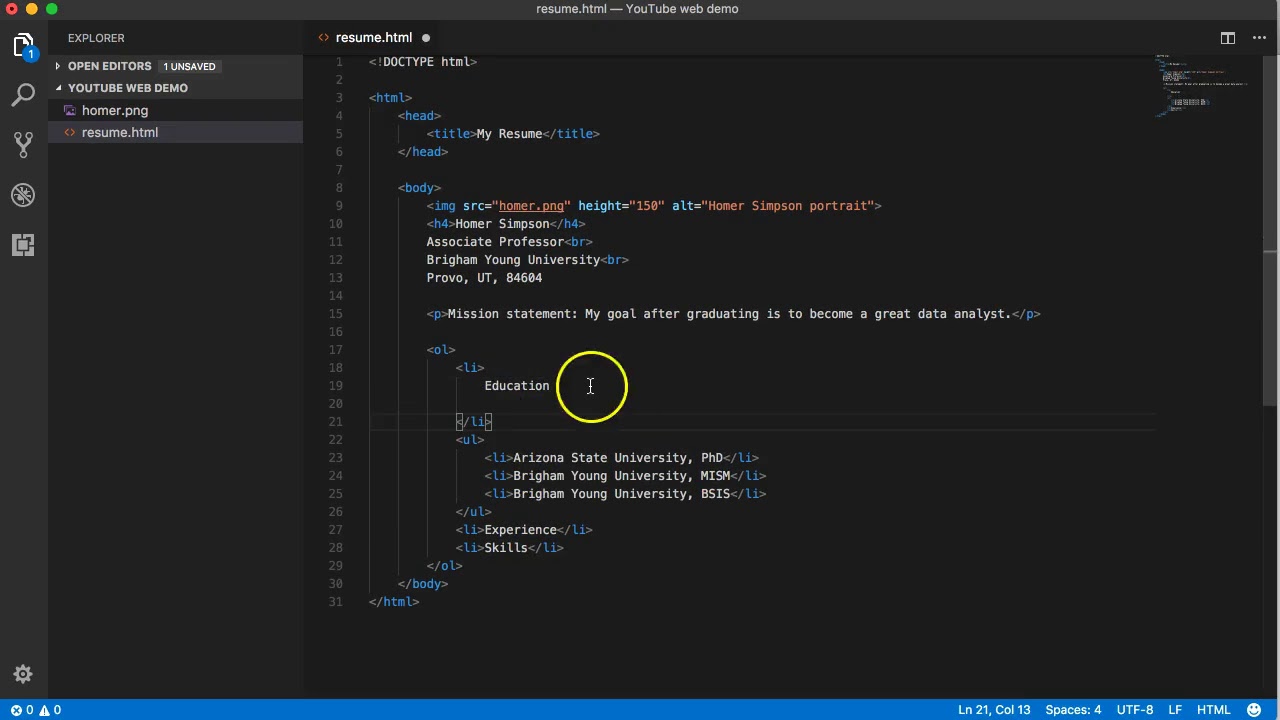Open the Search view icon
Image resolution: width=1280 pixels, height=720 pixels.
click(x=24, y=96)
